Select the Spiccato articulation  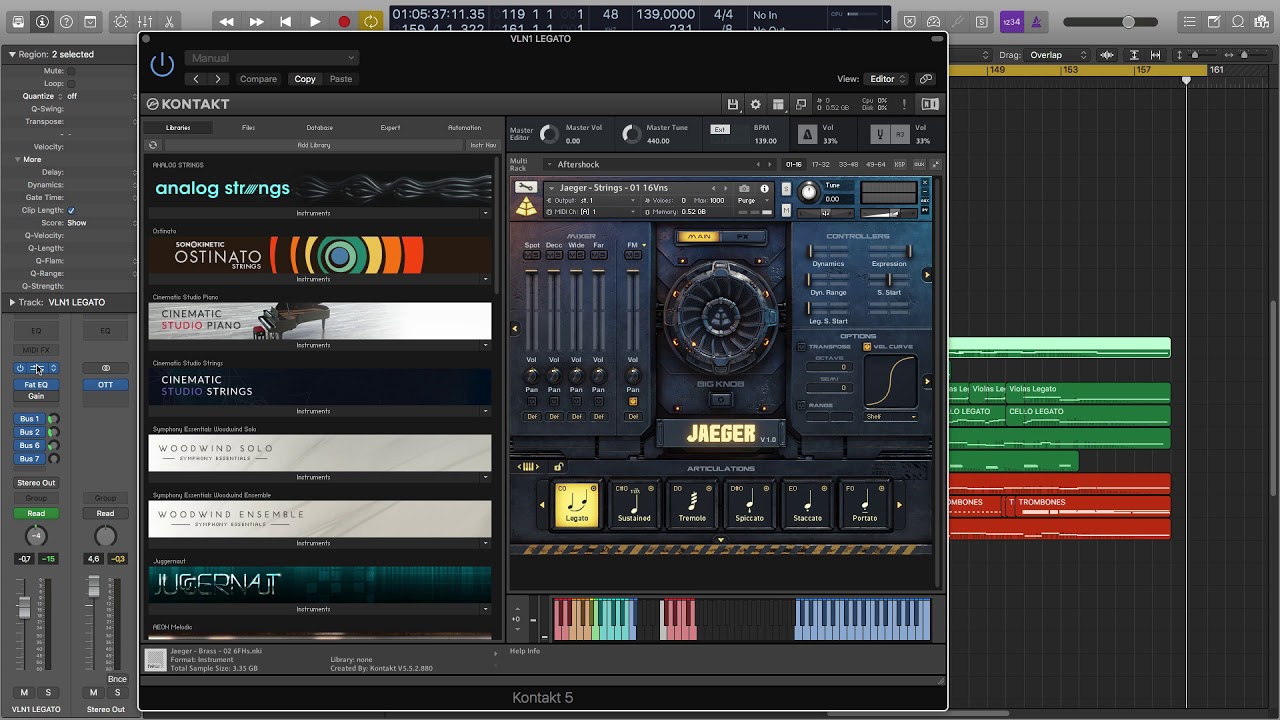[750, 504]
